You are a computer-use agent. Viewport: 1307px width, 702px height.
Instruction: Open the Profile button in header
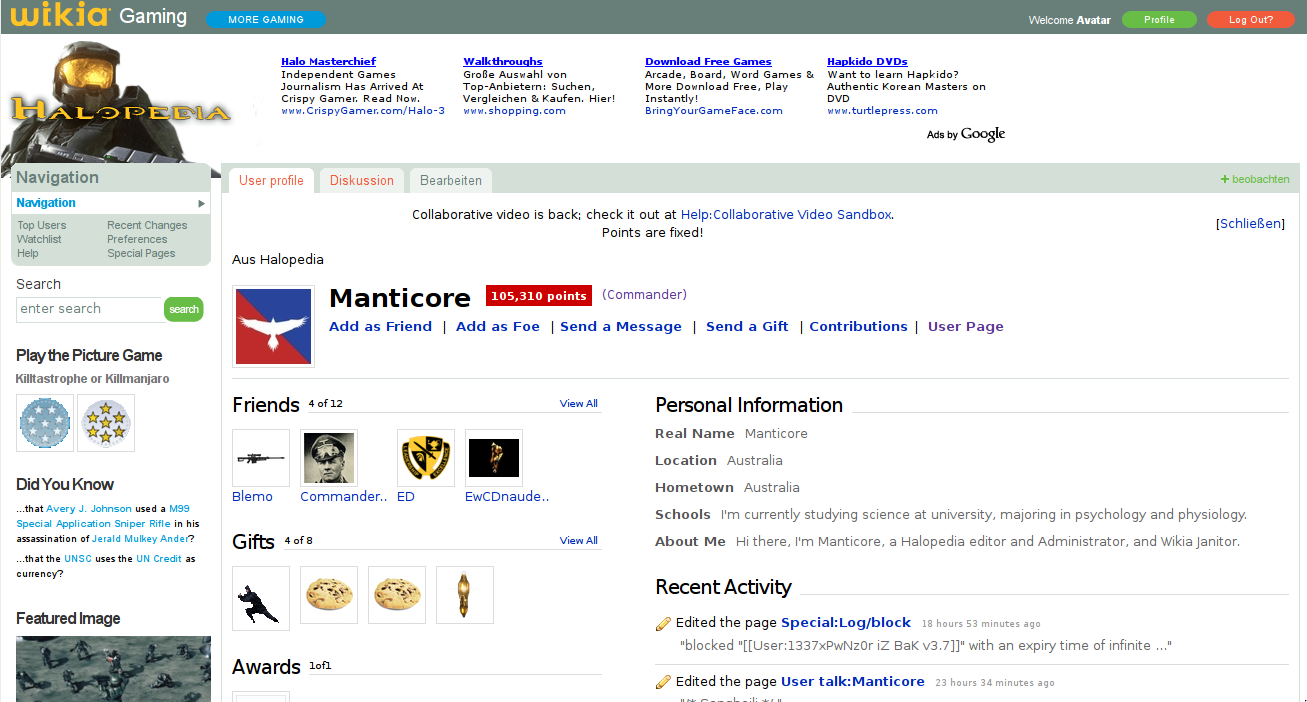(x=1159, y=19)
